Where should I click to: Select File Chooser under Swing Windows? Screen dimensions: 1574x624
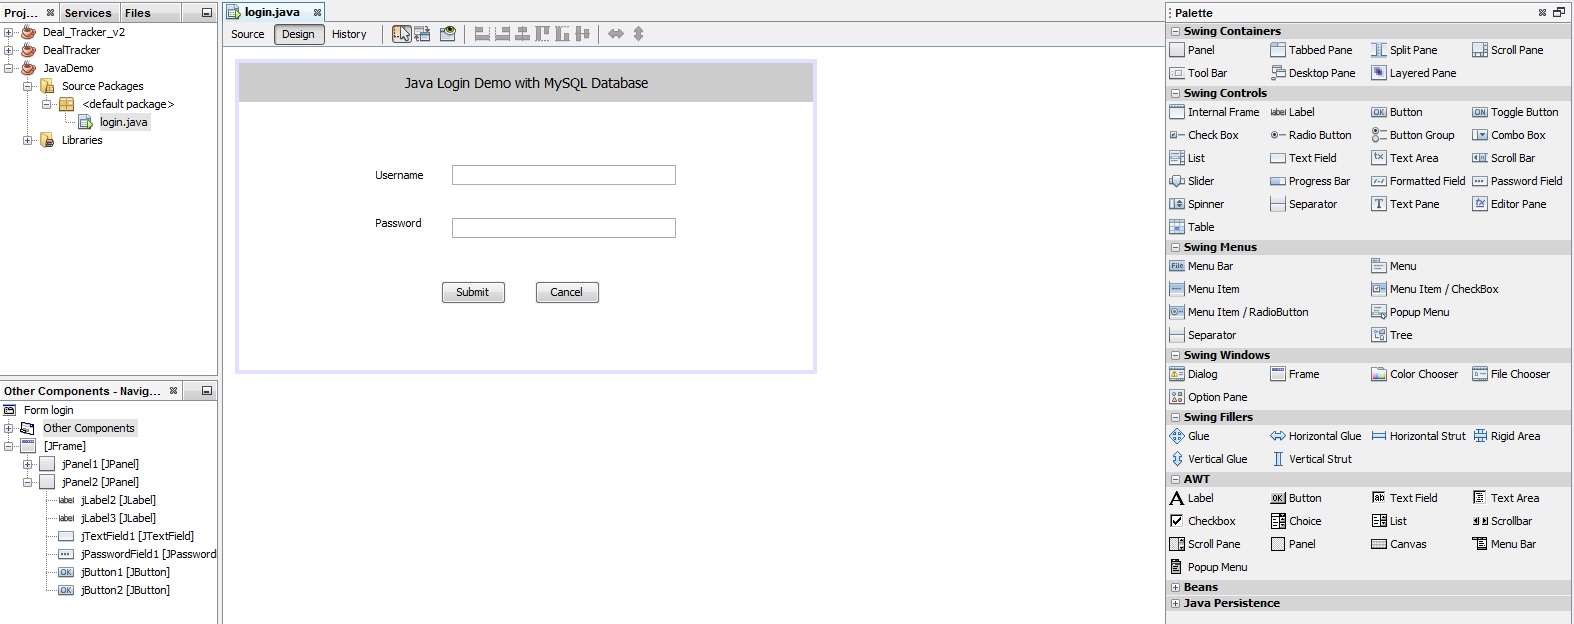coord(1511,374)
